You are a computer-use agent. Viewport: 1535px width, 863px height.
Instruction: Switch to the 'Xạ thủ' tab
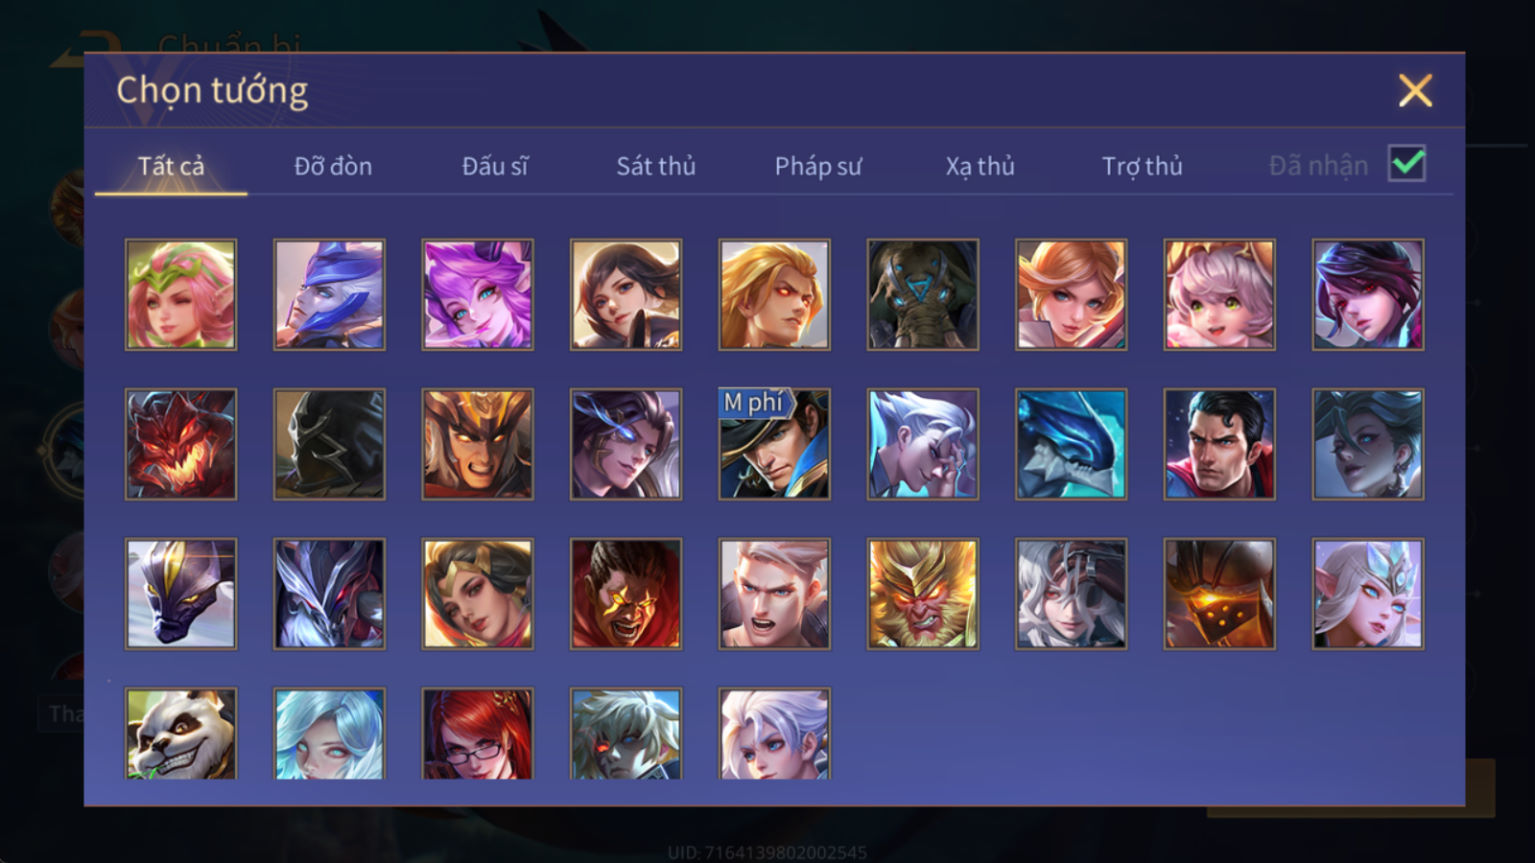click(980, 166)
